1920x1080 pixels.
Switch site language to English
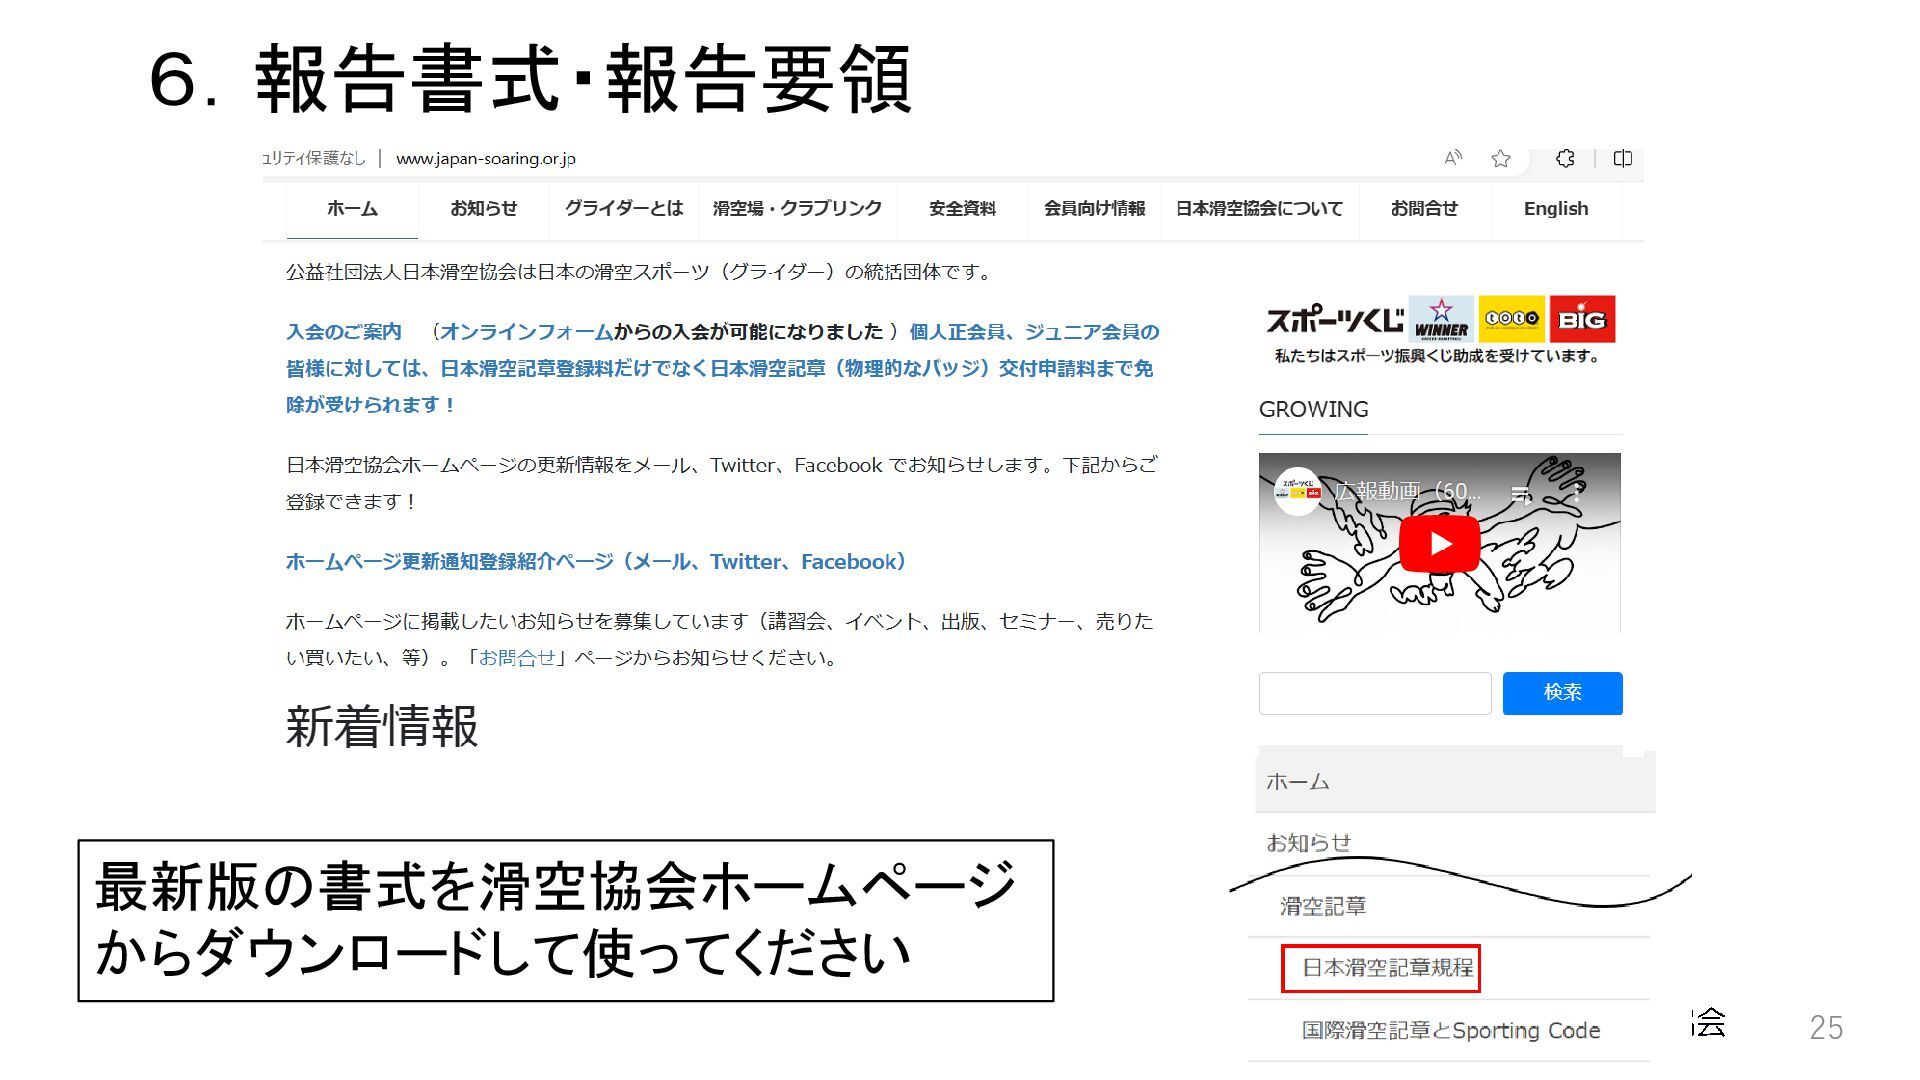pos(1555,209)
